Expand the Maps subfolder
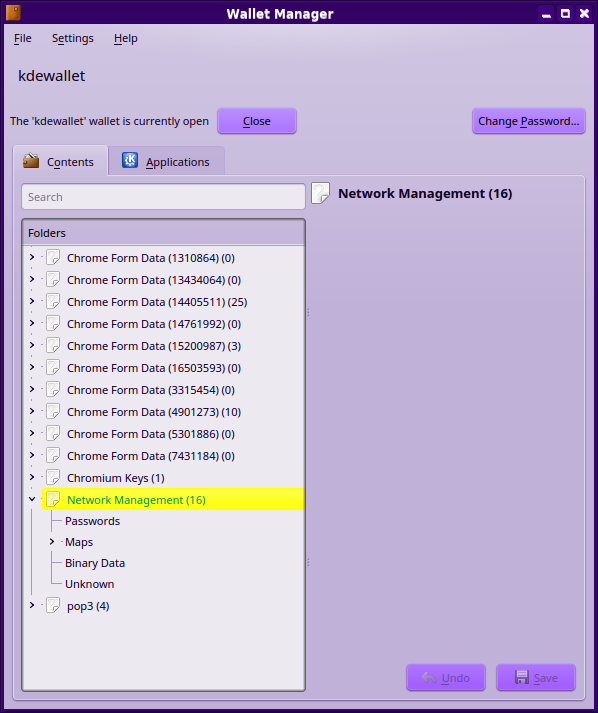 [x=52, y=542]
